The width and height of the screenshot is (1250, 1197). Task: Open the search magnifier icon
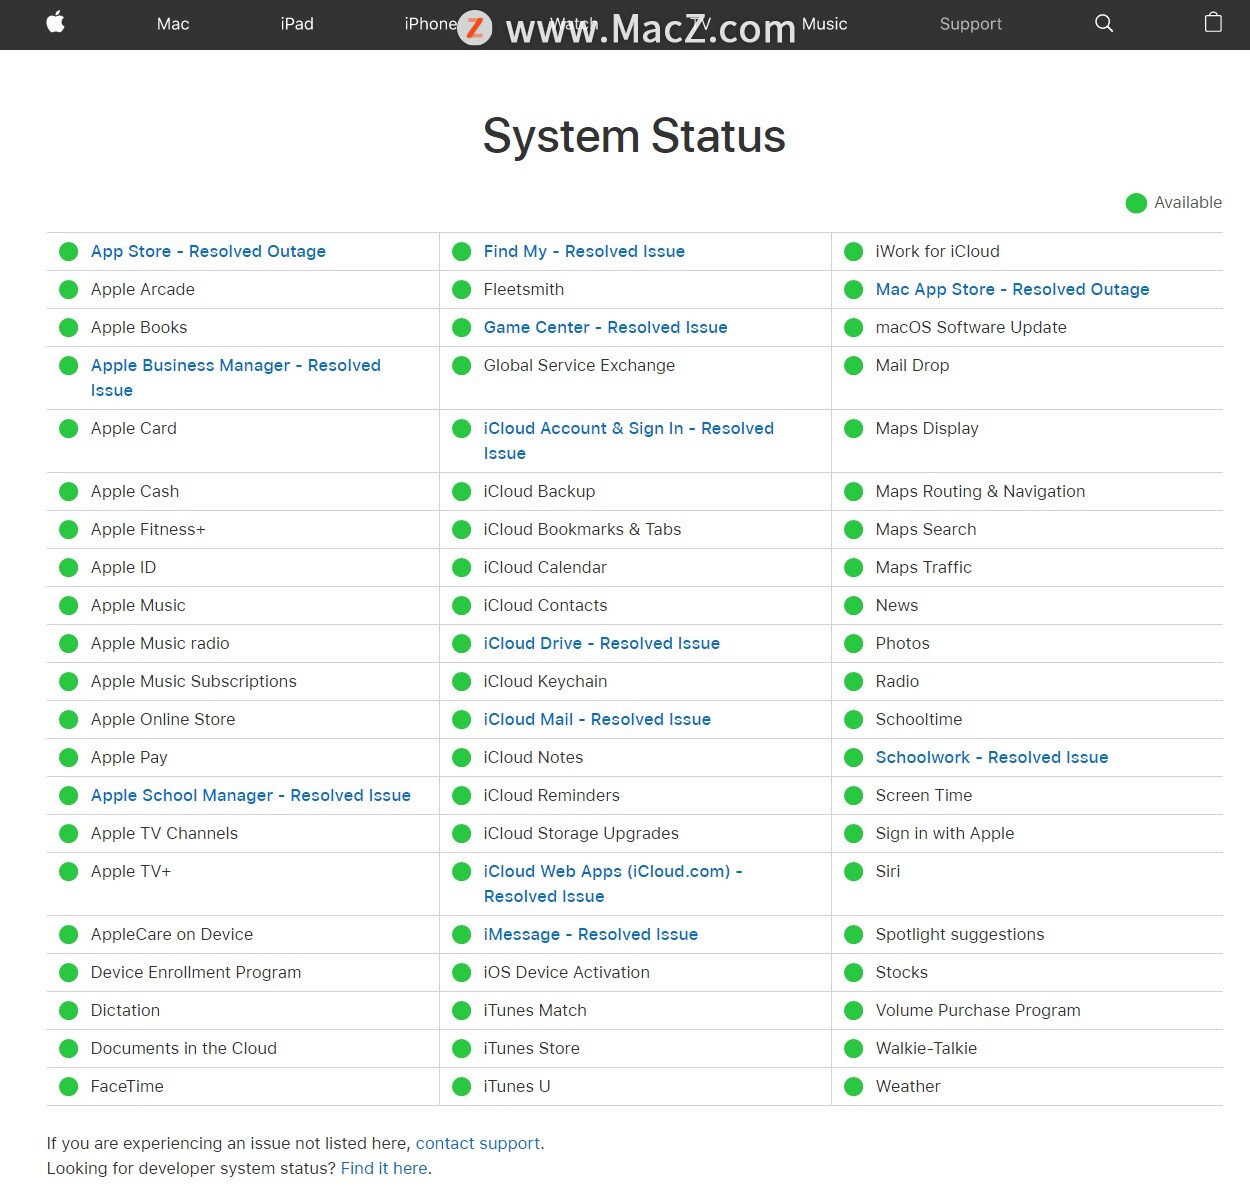click(x=1104, y=23)
